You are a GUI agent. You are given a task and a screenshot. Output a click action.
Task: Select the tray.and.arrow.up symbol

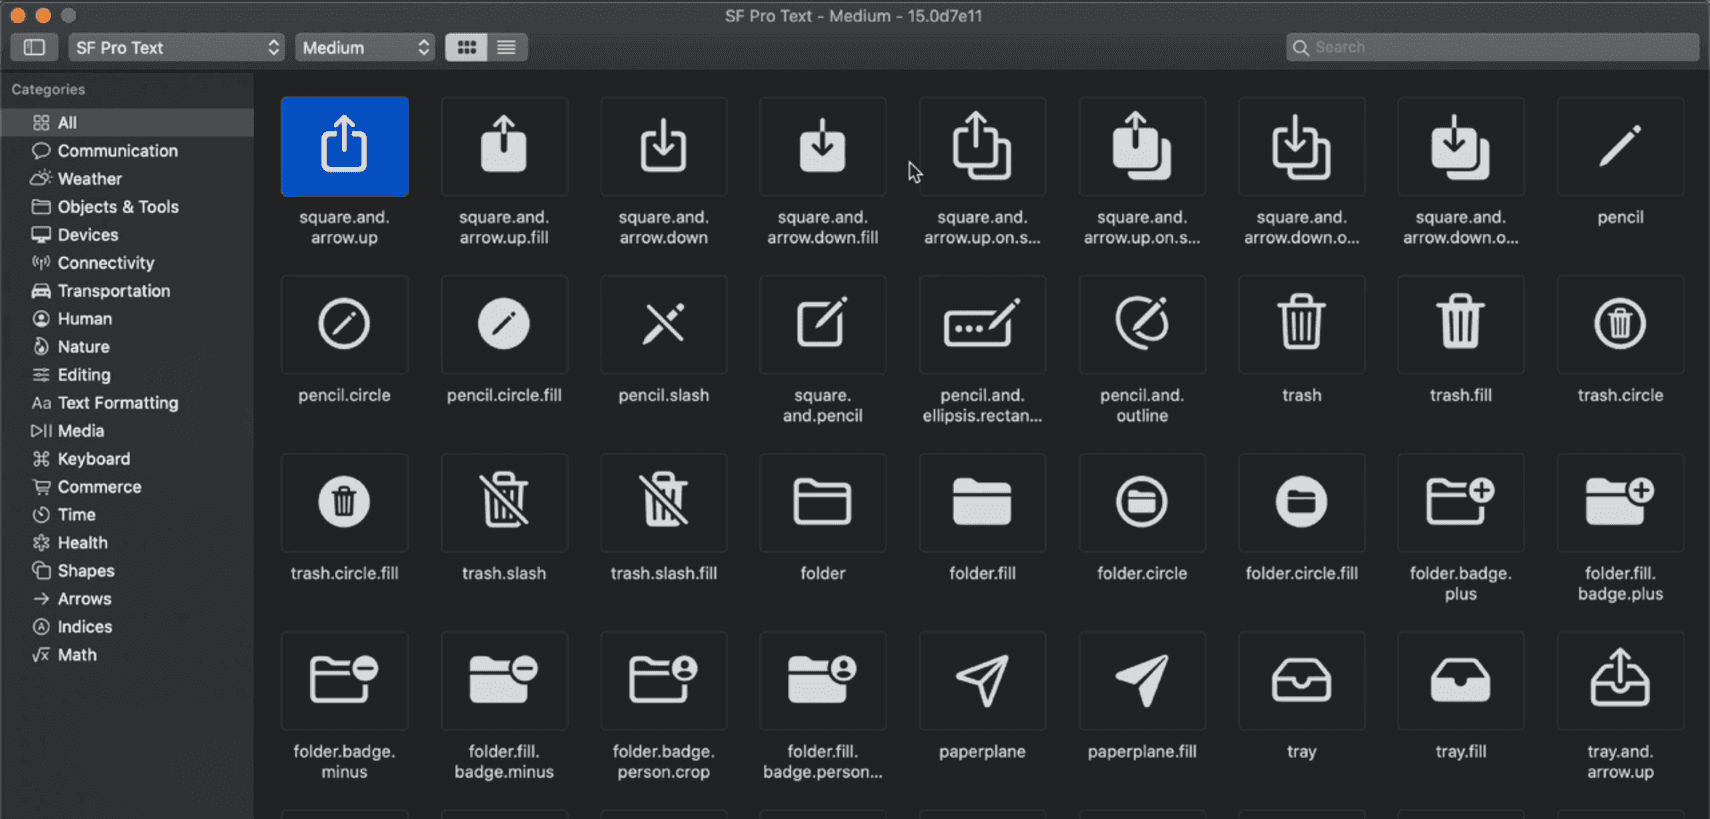pos(1620,681)
